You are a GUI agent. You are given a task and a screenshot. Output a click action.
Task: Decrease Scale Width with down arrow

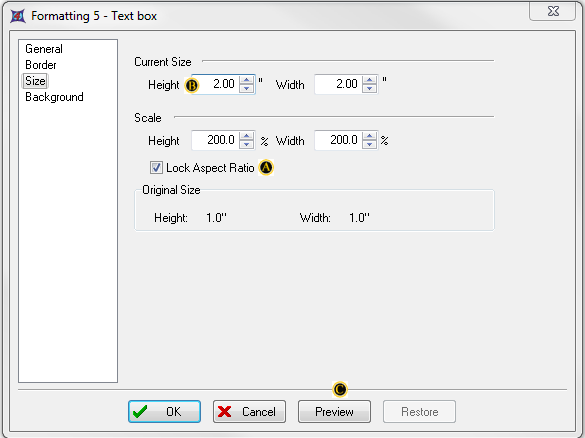click(x=369, y=145)
